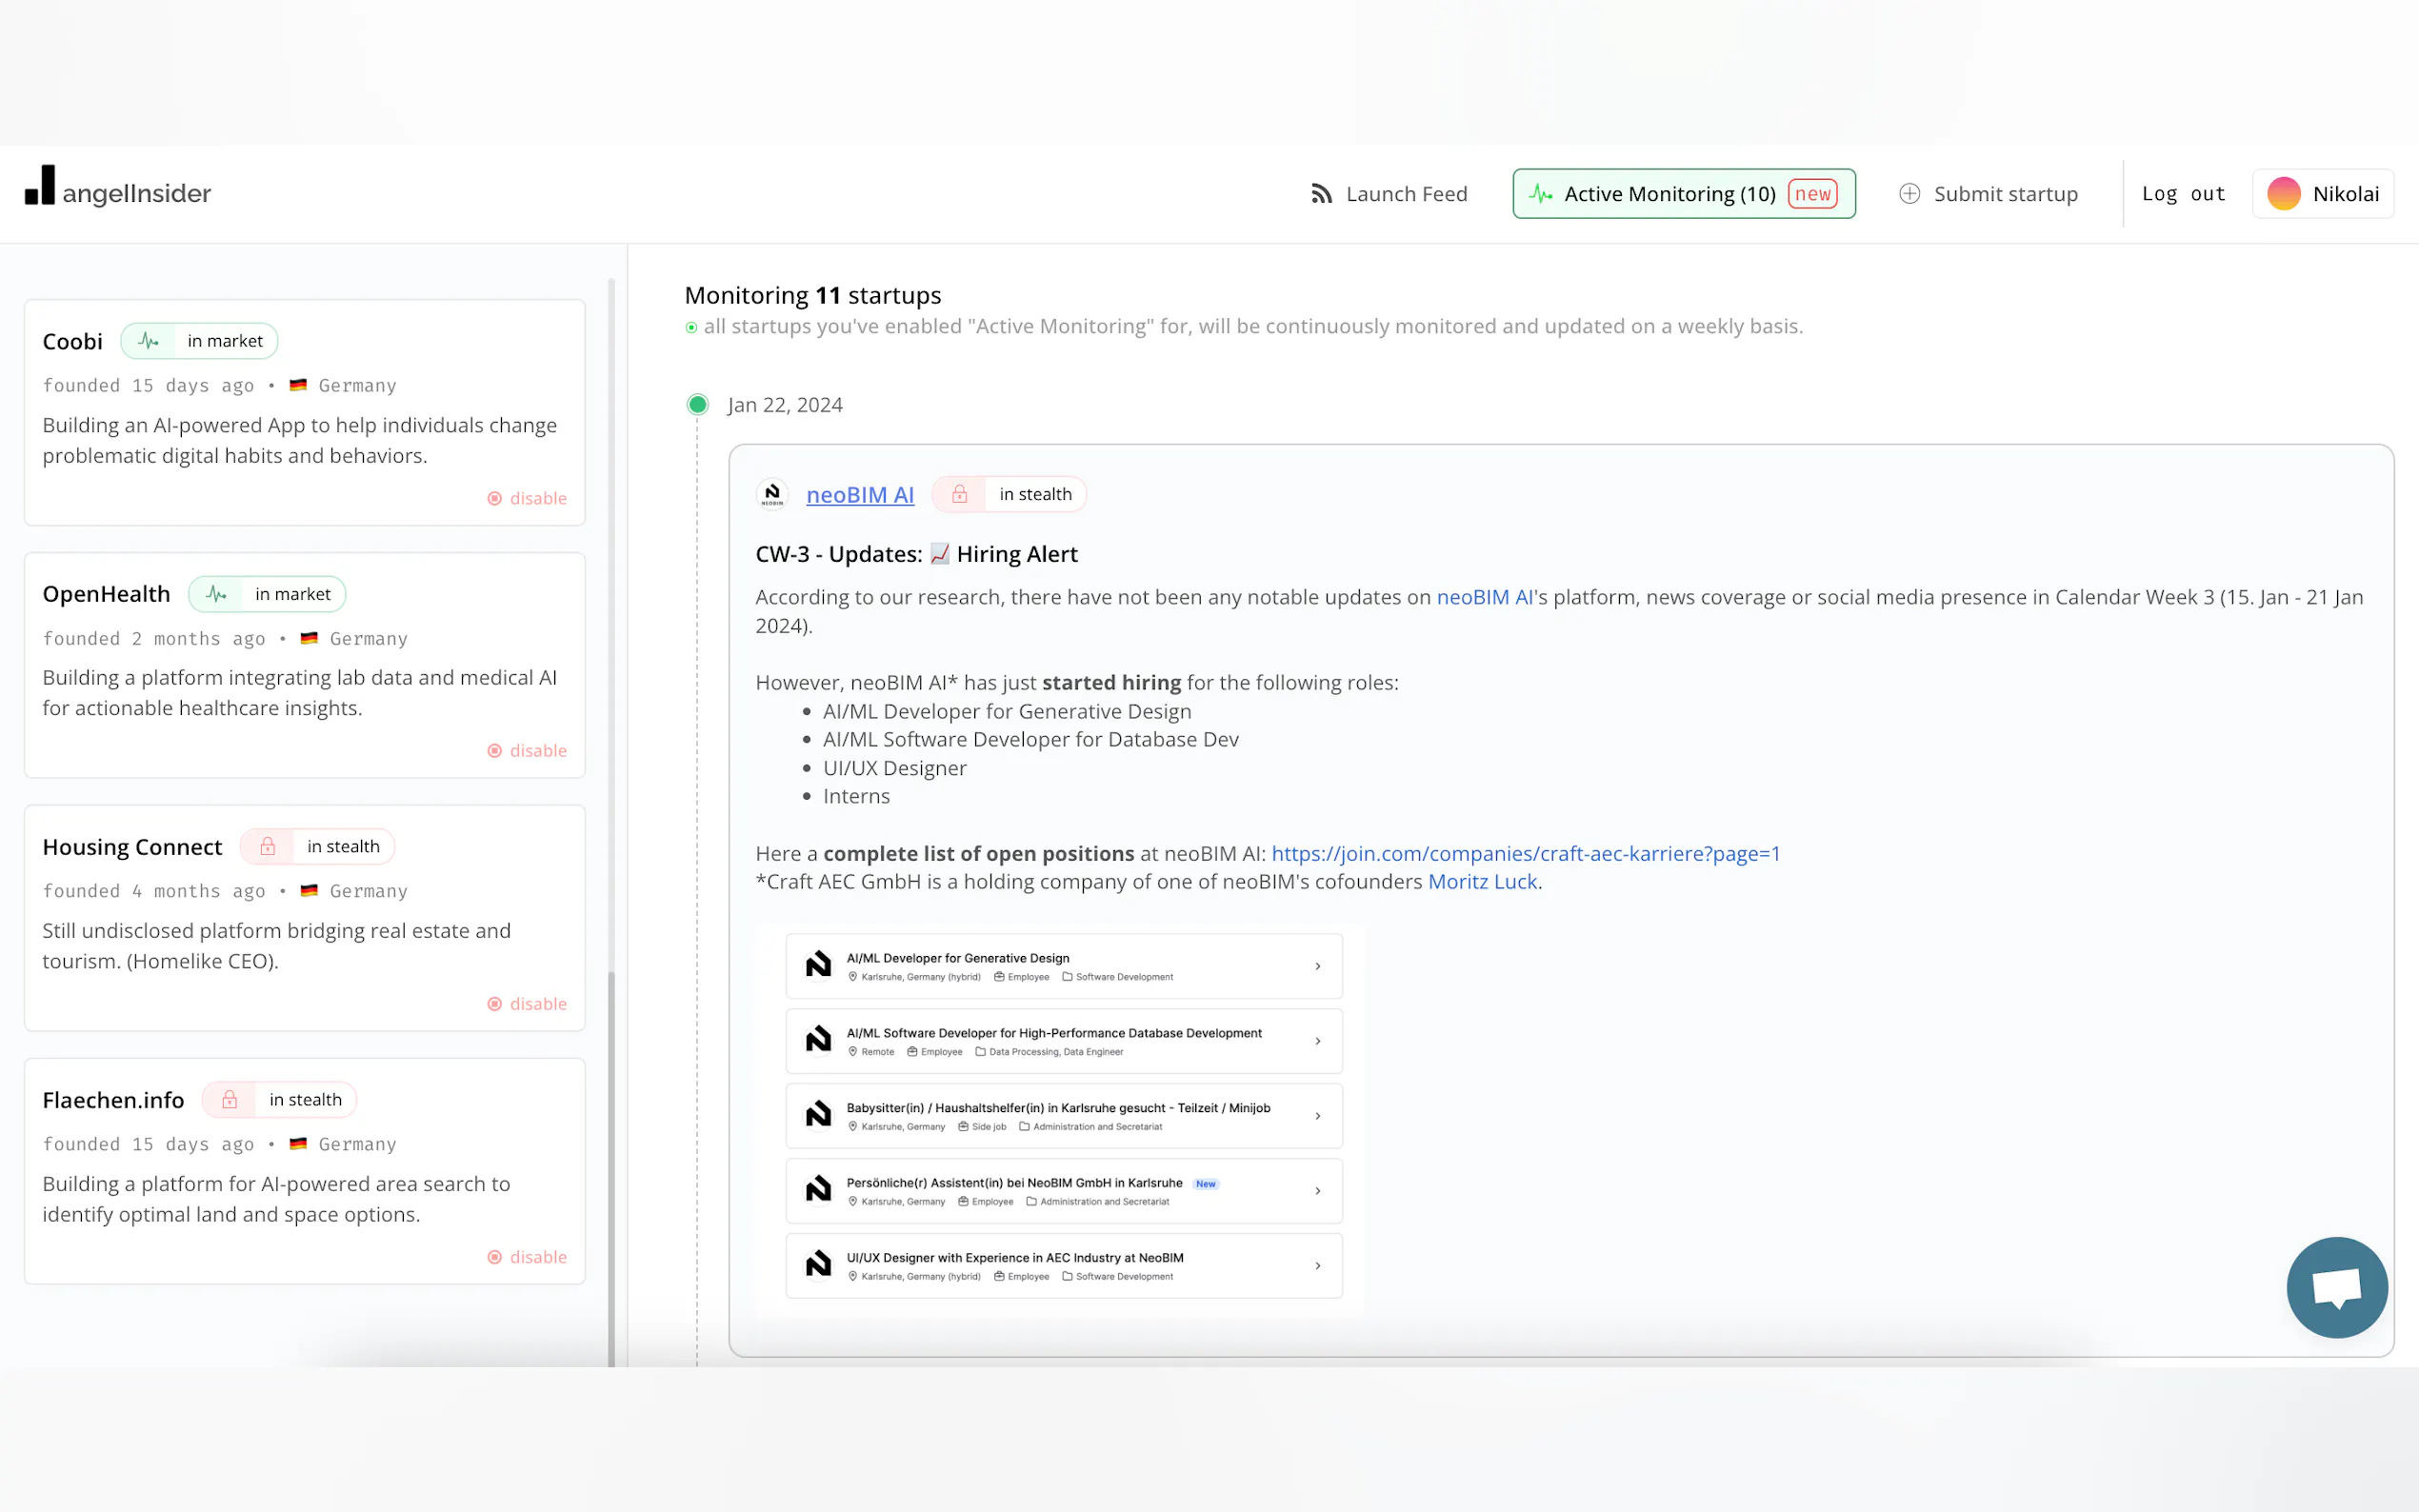This screenshot has width=2419, height=1512.
Task: Click OpenHealth's in market pulse icon
Action: (216, 594)
